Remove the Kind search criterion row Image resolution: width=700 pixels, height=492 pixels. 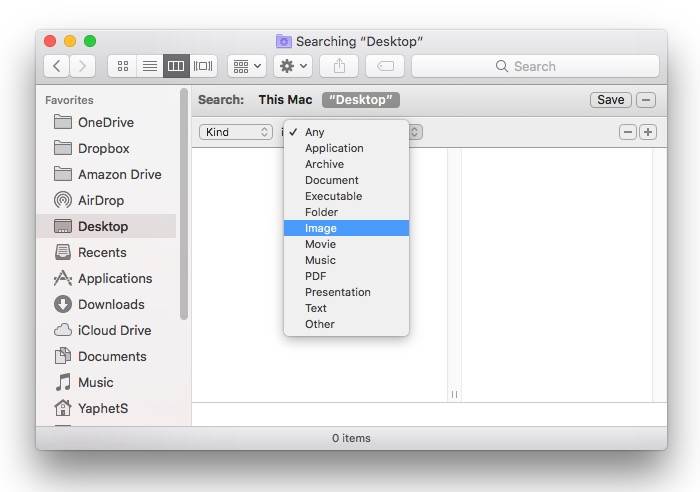pos(628,132)
